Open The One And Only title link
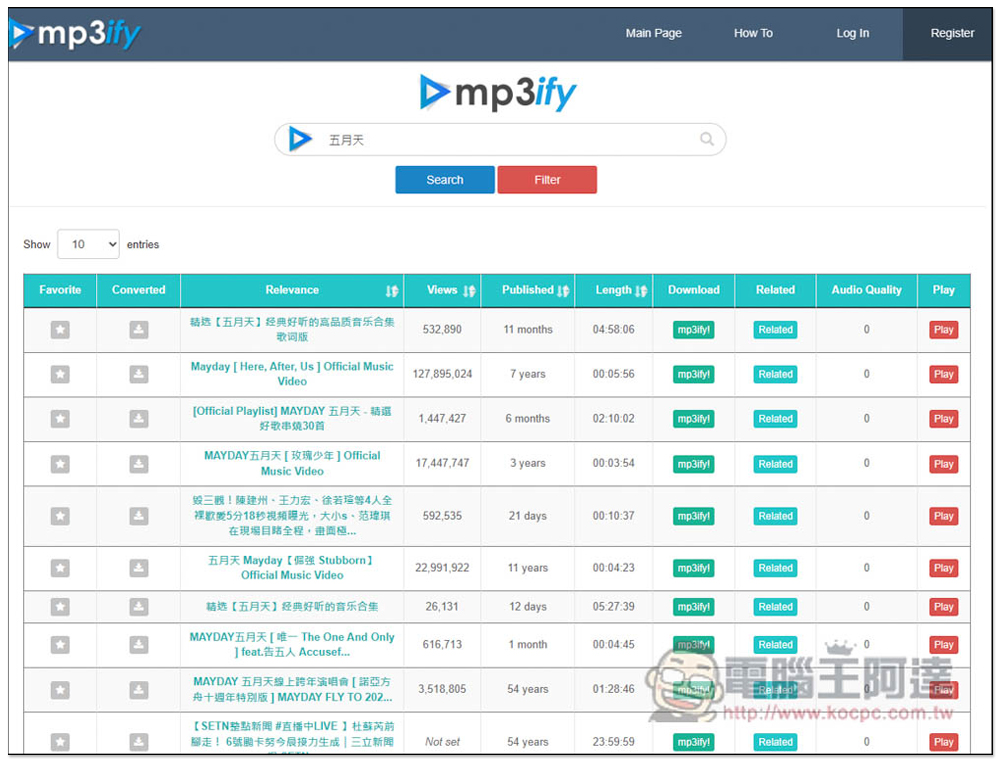 tap(292, 644)
